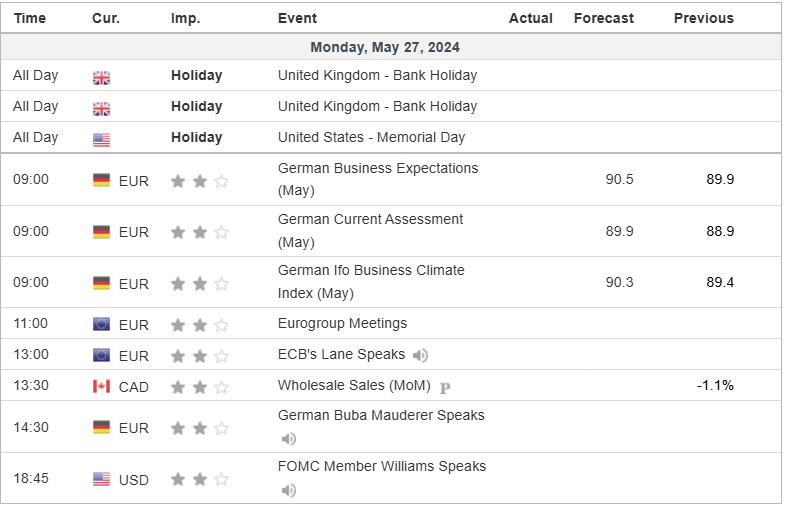Open the United States - Memorial Day event
The image size is (793, 511).
pyautogui.click(x=371, y=137)
